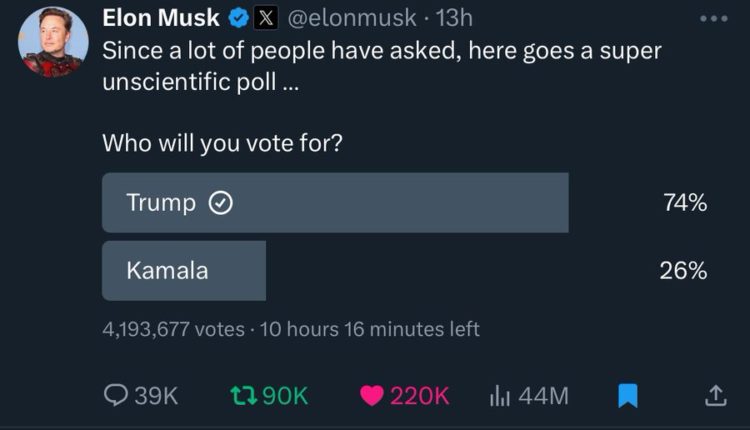
Task: Open Elon Musk's profile picture
Action: coord(52,45)
